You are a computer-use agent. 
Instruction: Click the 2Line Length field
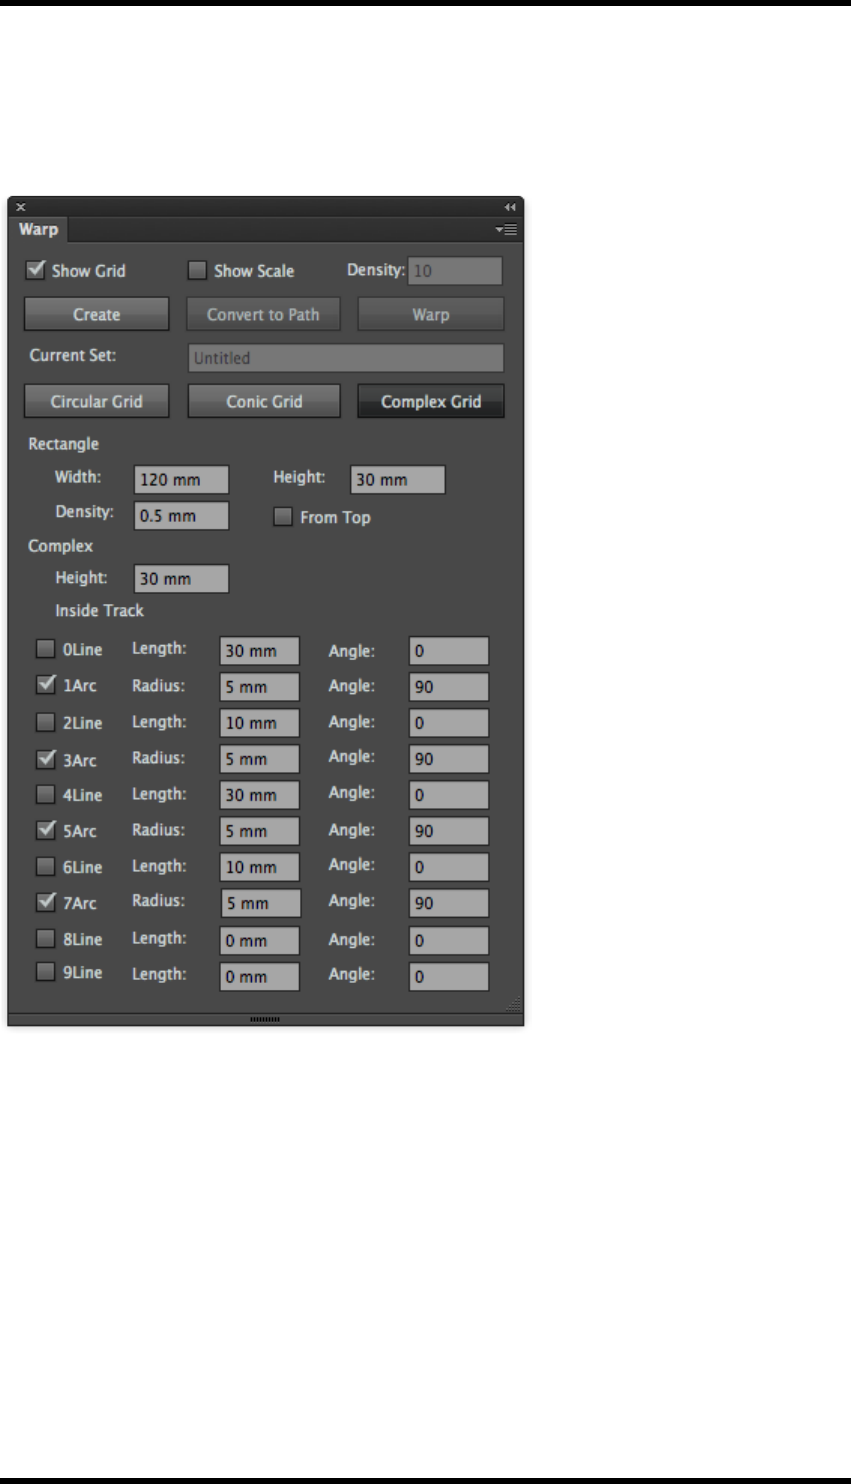[260, 723]
